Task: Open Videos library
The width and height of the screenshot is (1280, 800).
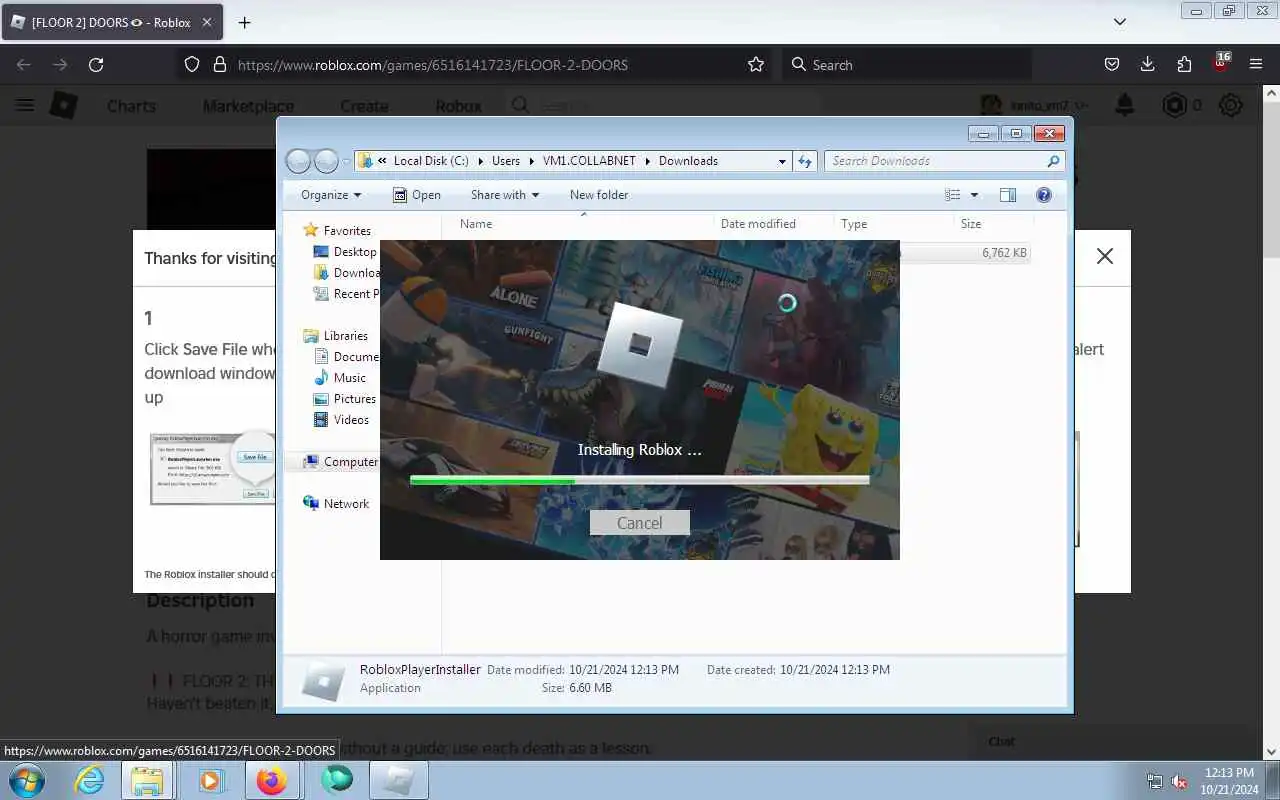Action: pyautogui.click(x=342, y=420)
